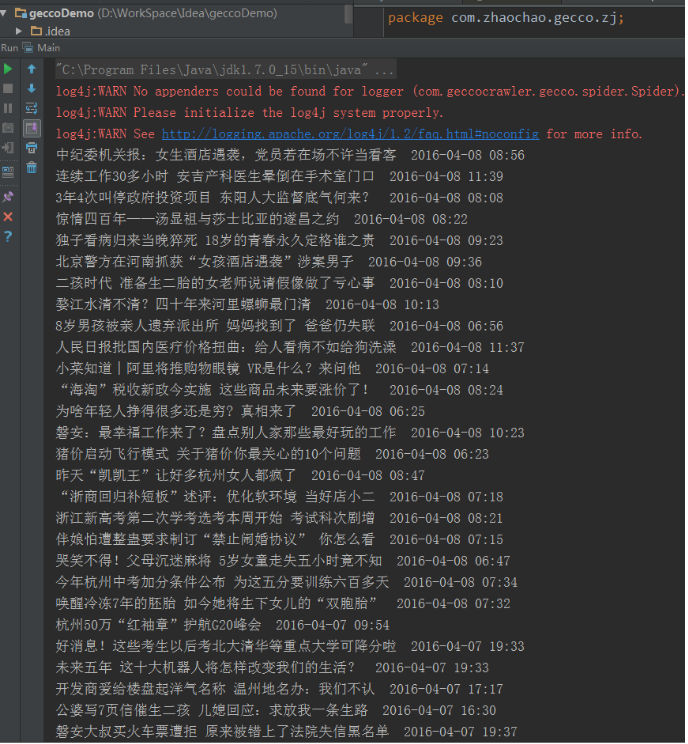Click the package com.zhaochao.gecco.zj line in the editor
Screen dimensions: 688x744
(506, 18)
